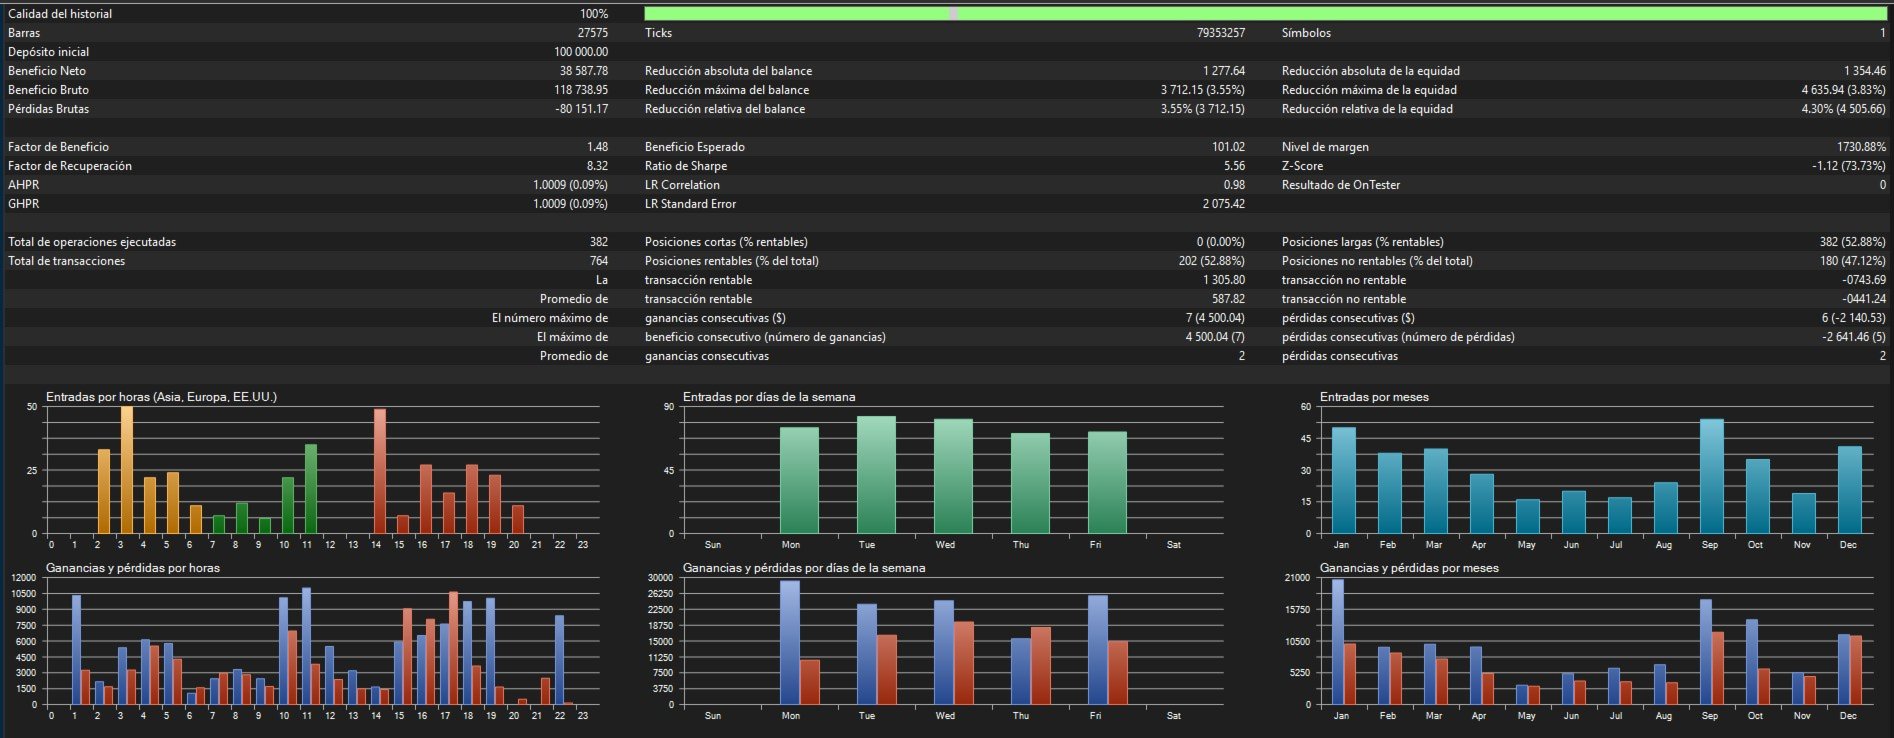This screenshot has height=738, width=1894.
Task: Click chart title "Entradas por días de la semana"
Action: coord(769,397)
